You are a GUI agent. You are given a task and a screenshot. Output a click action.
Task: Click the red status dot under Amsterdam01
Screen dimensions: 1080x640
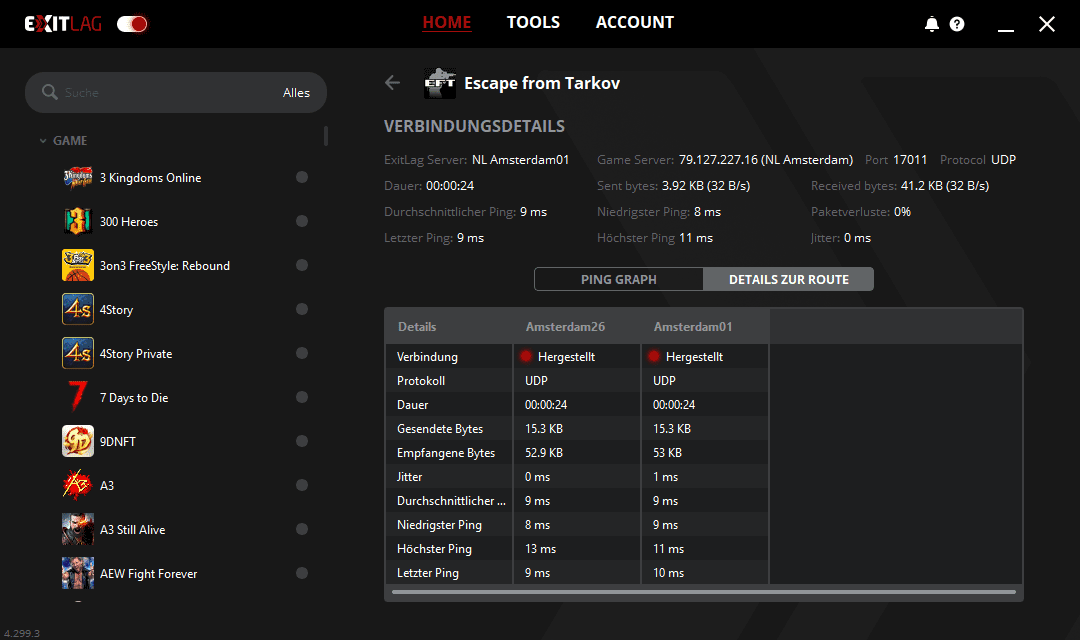coord(654,356)
